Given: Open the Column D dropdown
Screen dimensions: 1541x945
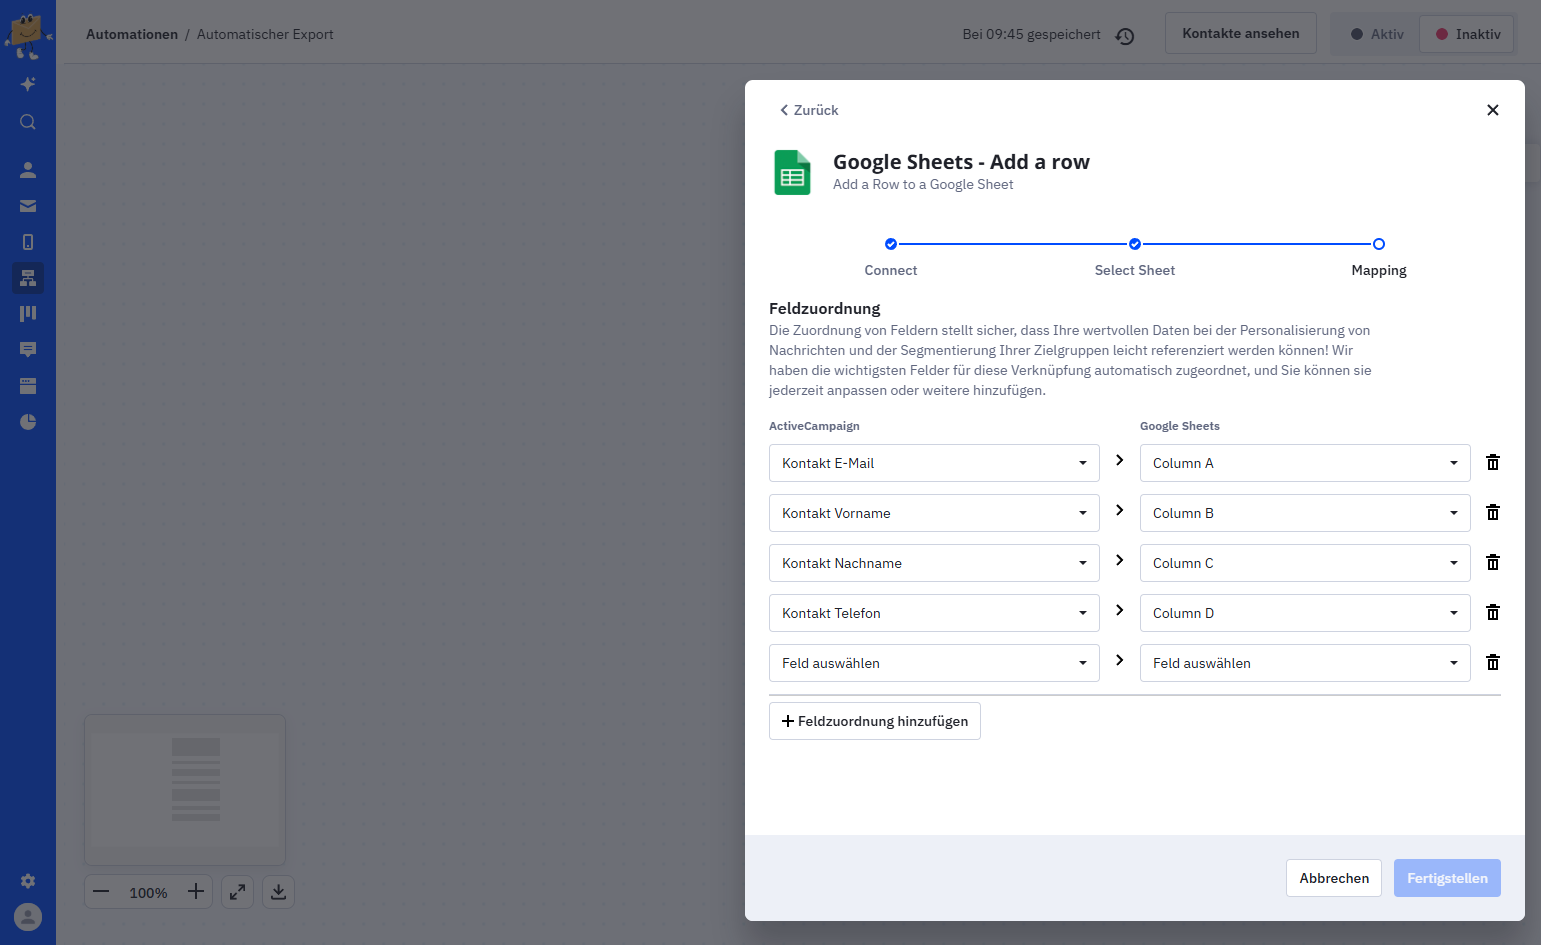Looking at the screenshot, I should coord(1305,613).
